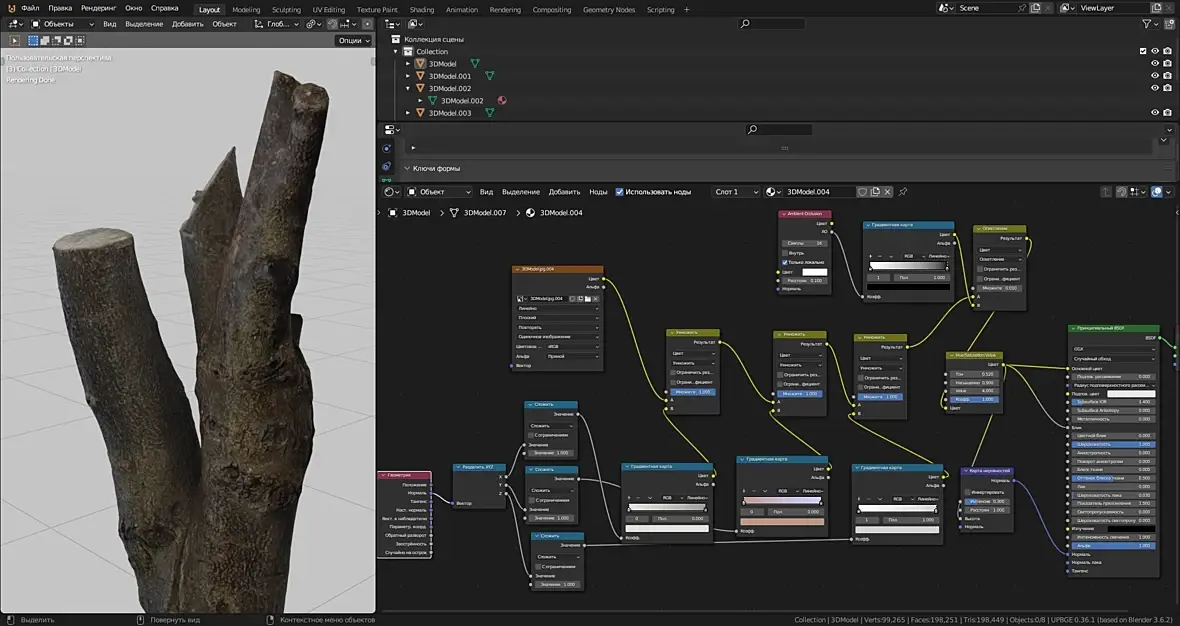This screenshot has width=1180, height=626.
Task: Click the mesh data icon next to 3DModel.001
Action: tap(489, 76)
